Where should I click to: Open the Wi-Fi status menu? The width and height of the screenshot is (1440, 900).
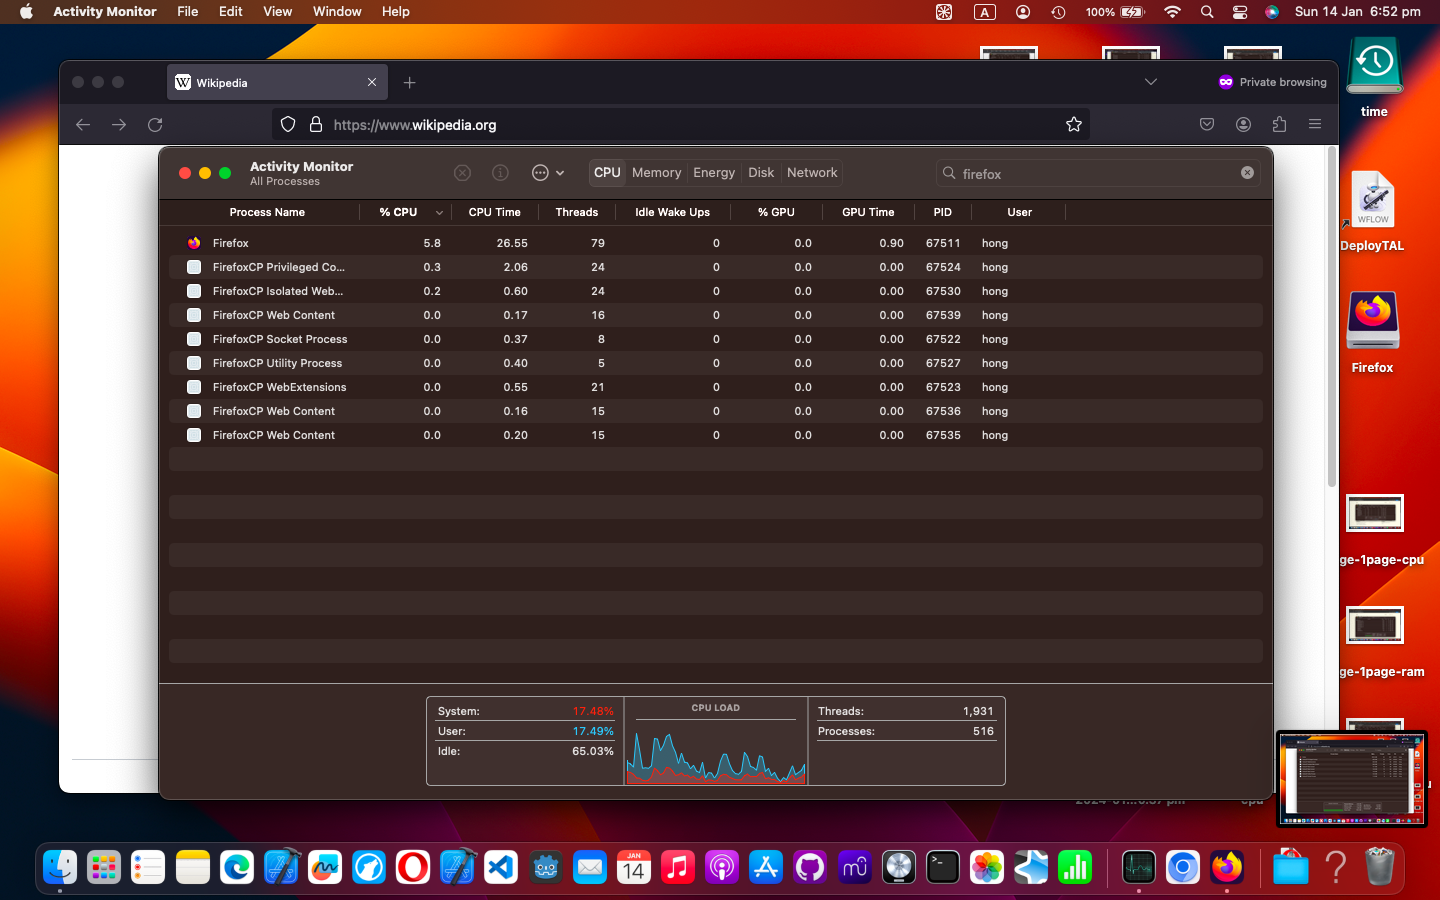click(1172, 12)
